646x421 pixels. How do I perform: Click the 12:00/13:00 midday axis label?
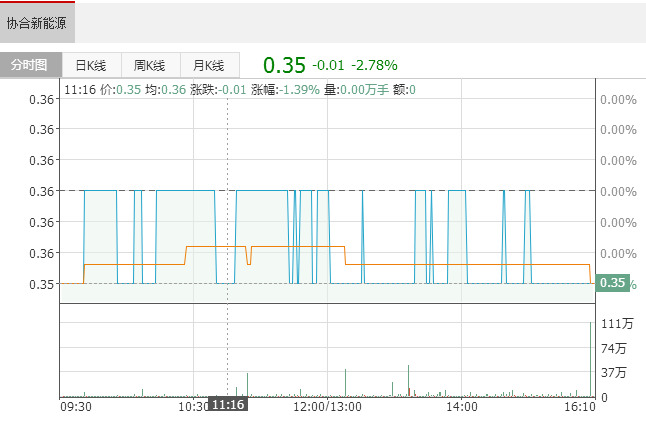330,407
